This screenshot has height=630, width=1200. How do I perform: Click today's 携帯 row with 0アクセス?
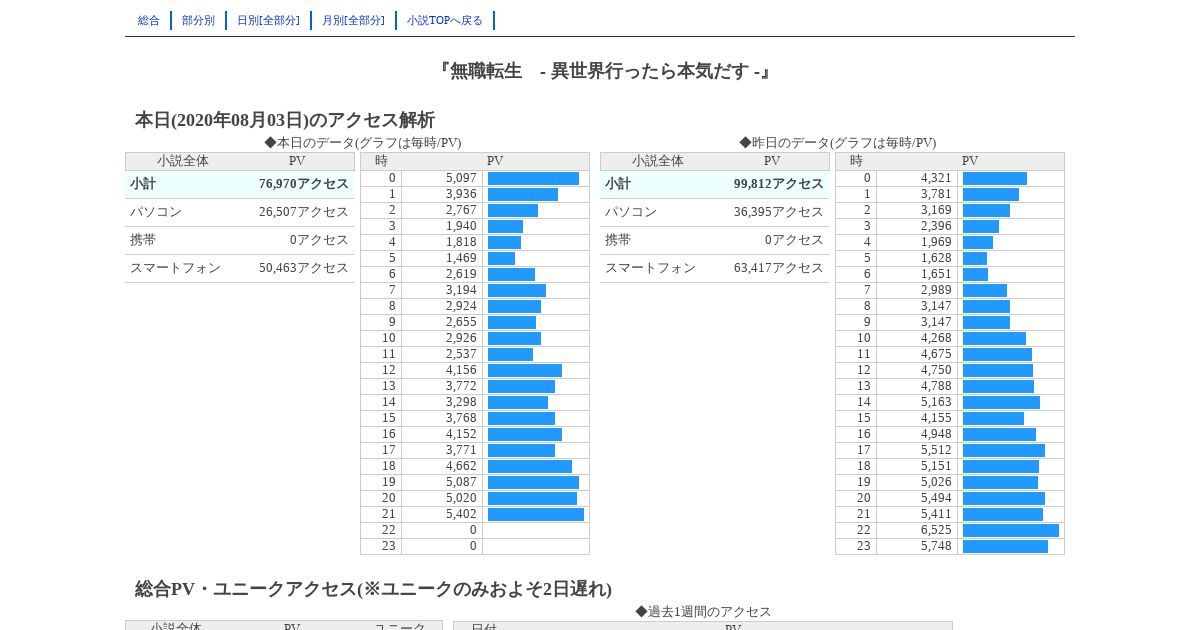click(x=240, y=241)
